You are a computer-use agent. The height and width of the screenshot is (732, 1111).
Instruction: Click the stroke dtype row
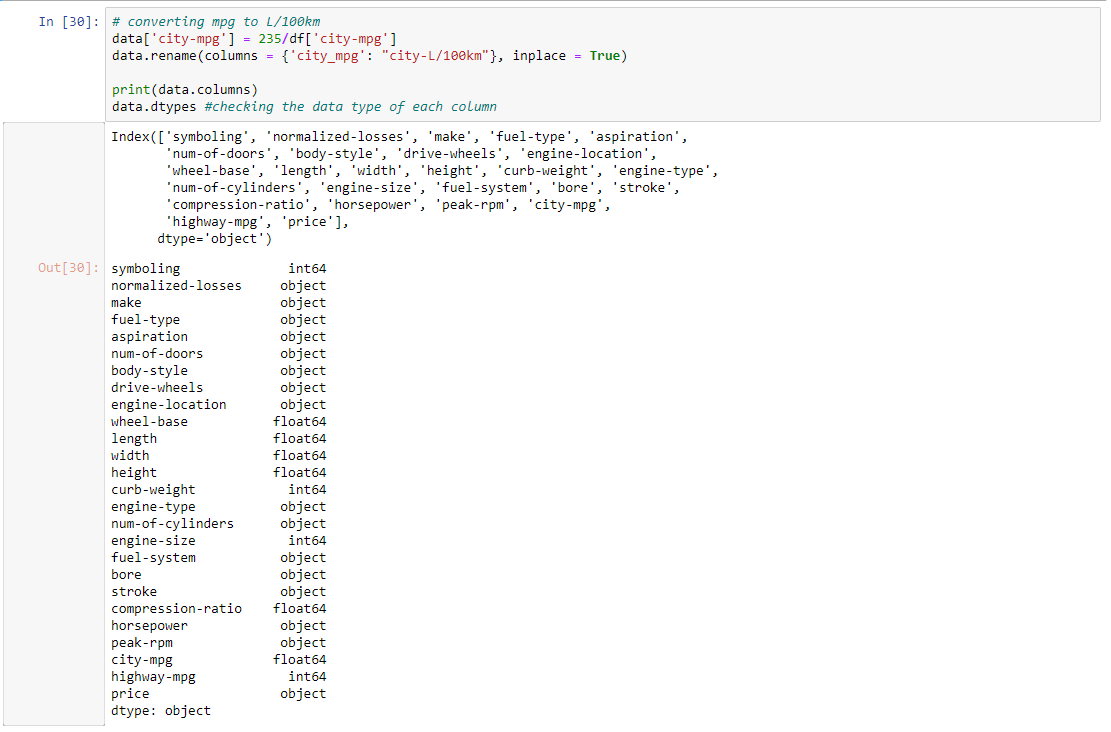point(218,592)
